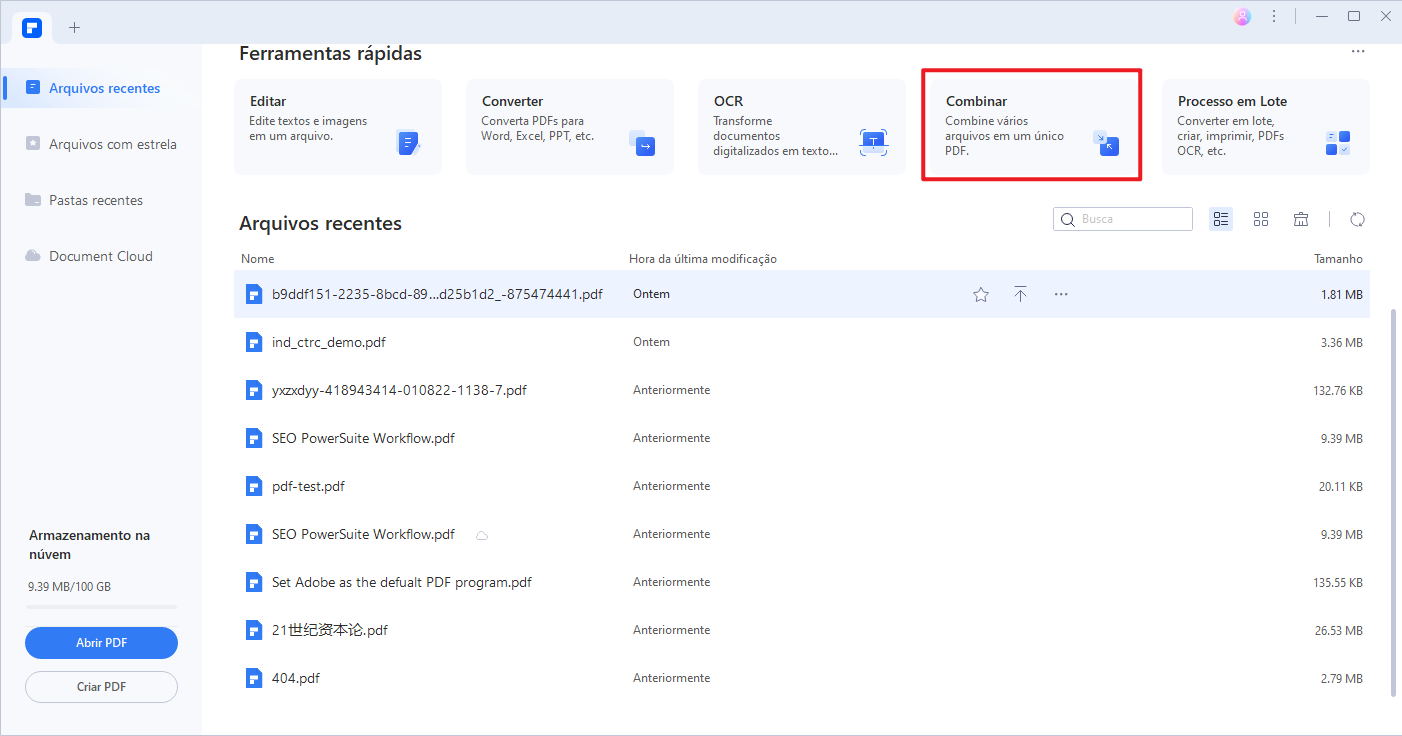Viewport: 1402px width, 736px height.
Task: Switch to list view layout
Action: click(1220, 219)
